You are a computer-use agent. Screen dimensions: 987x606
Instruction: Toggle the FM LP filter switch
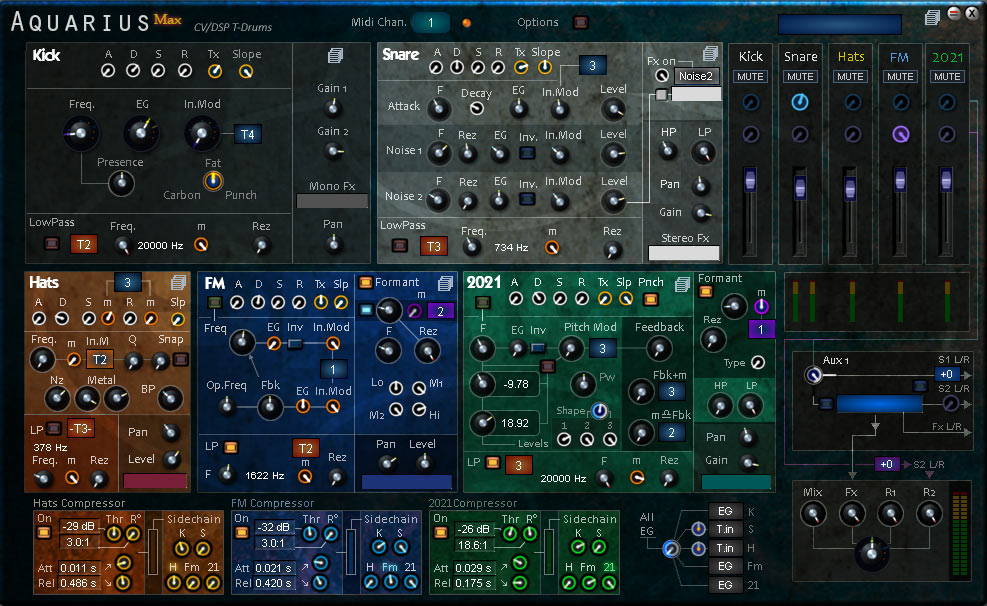click(x=231, y=447)
